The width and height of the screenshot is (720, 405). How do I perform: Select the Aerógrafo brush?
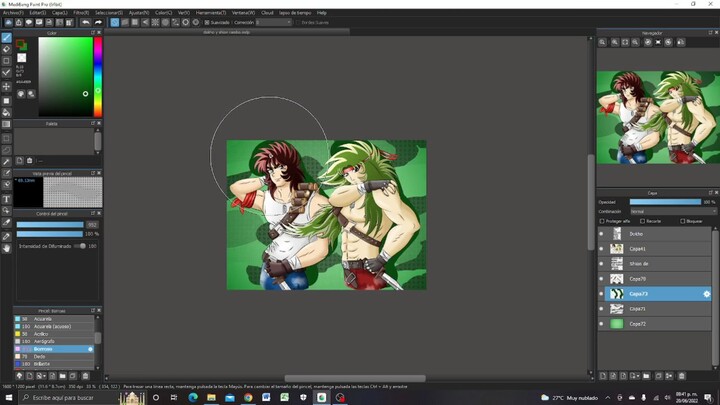[54, 341]
